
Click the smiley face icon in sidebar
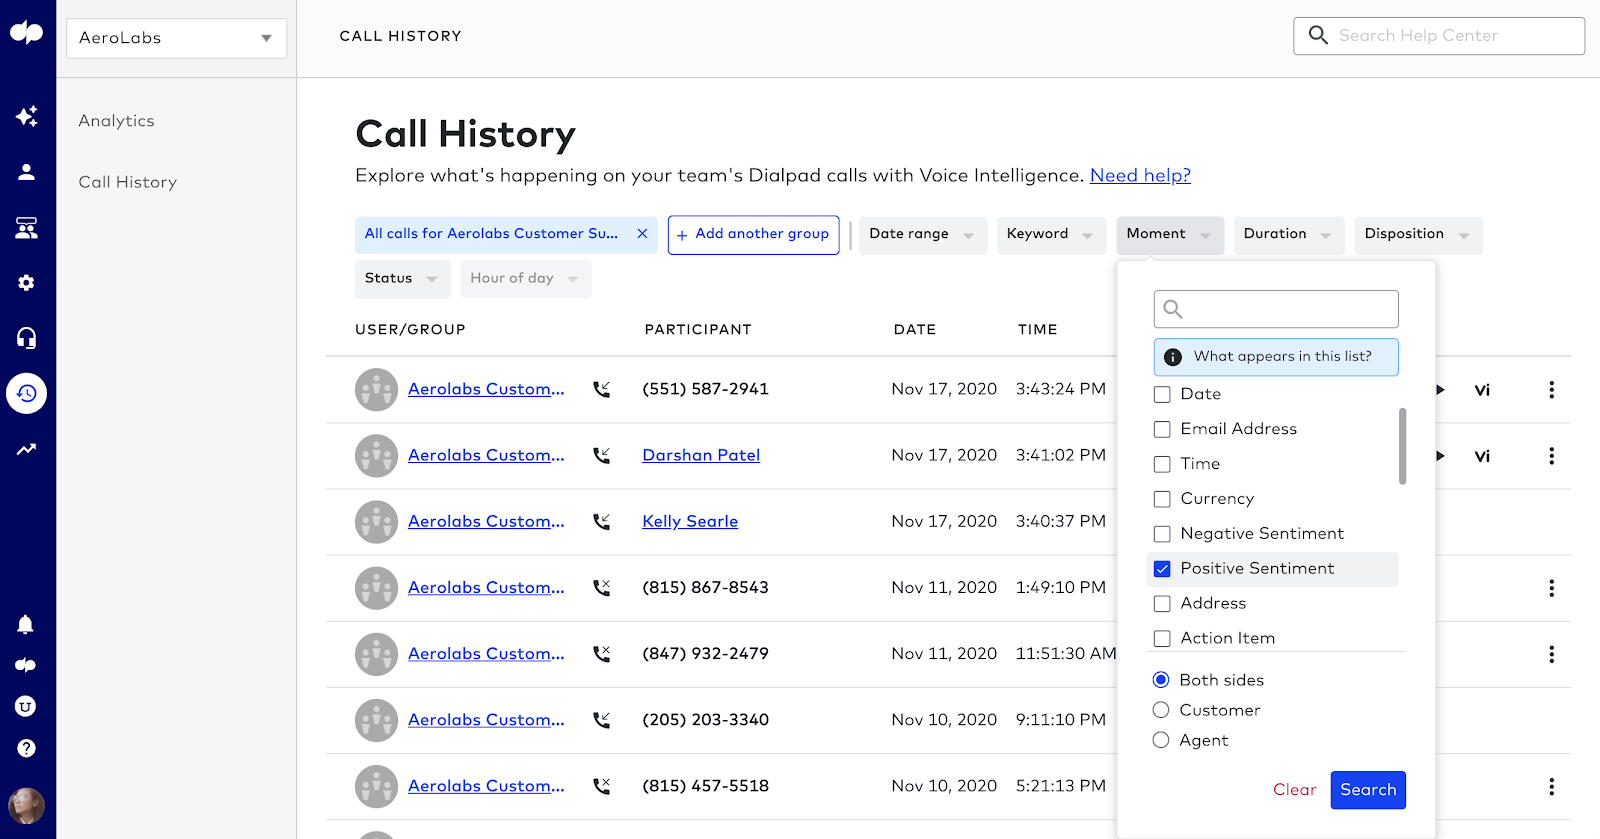(26, 706)
